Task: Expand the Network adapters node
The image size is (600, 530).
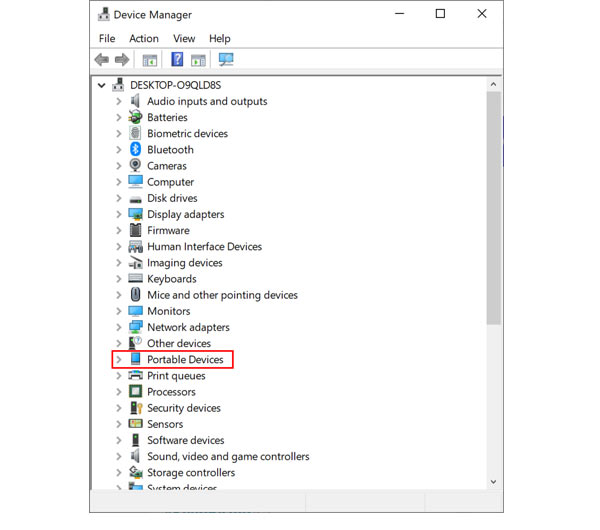Action: [x=119, y=328]
